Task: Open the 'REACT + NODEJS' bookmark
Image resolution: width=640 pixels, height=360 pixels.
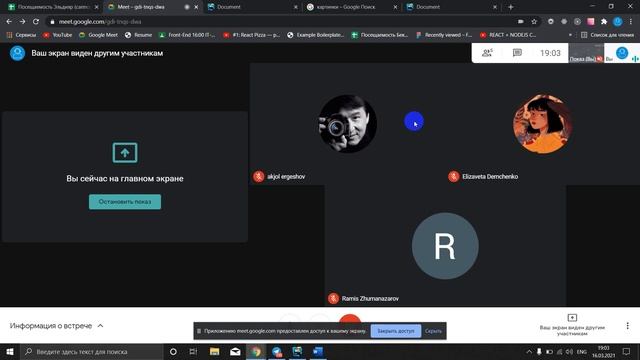Action: coord(508,35)
